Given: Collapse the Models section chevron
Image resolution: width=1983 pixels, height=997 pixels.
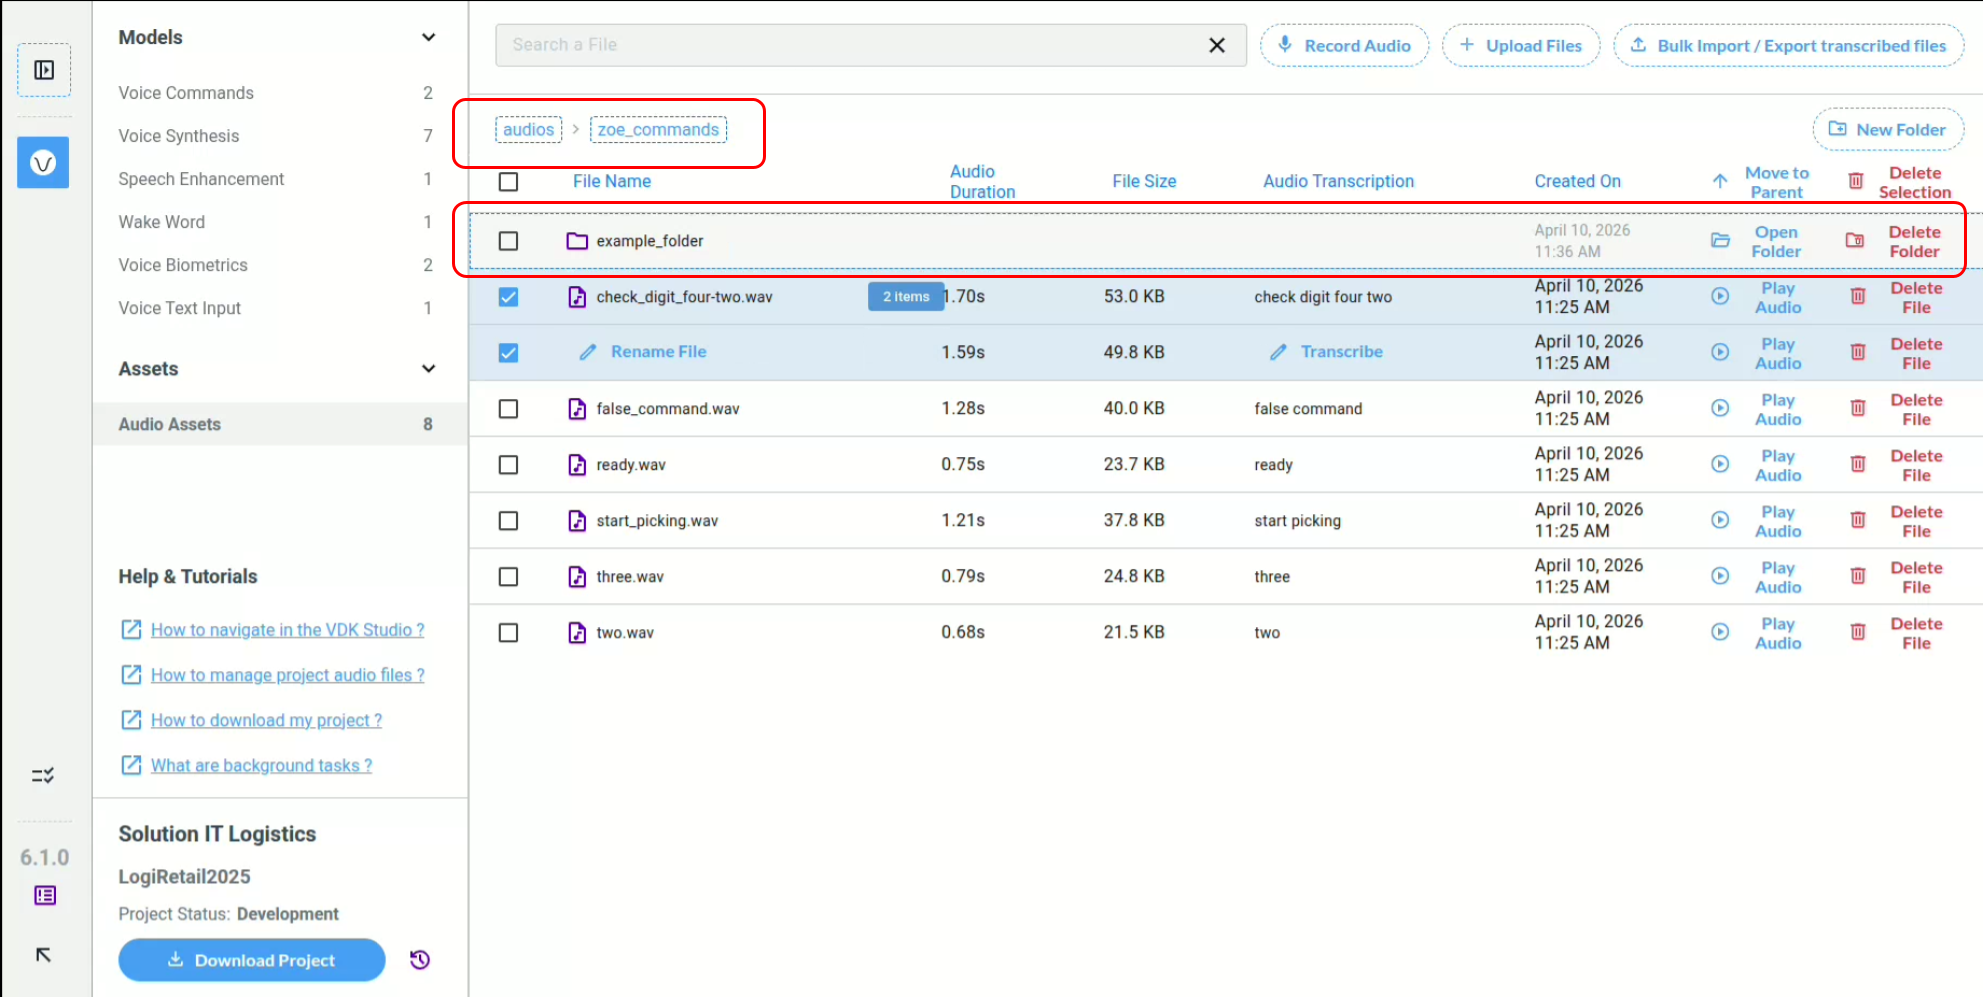Looking at the screenshot, I should point(428,38).
